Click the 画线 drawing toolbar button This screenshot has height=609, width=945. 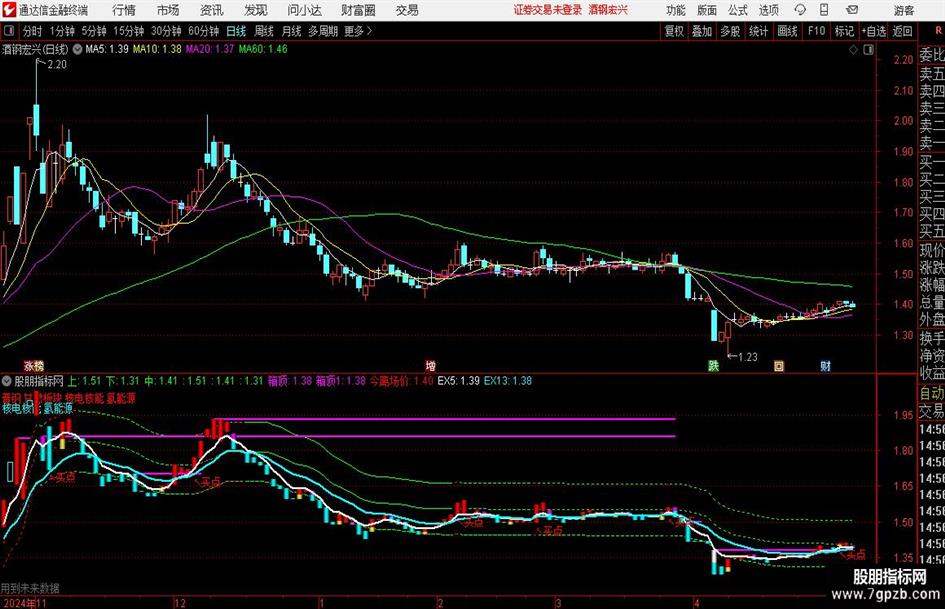(788, 31)
